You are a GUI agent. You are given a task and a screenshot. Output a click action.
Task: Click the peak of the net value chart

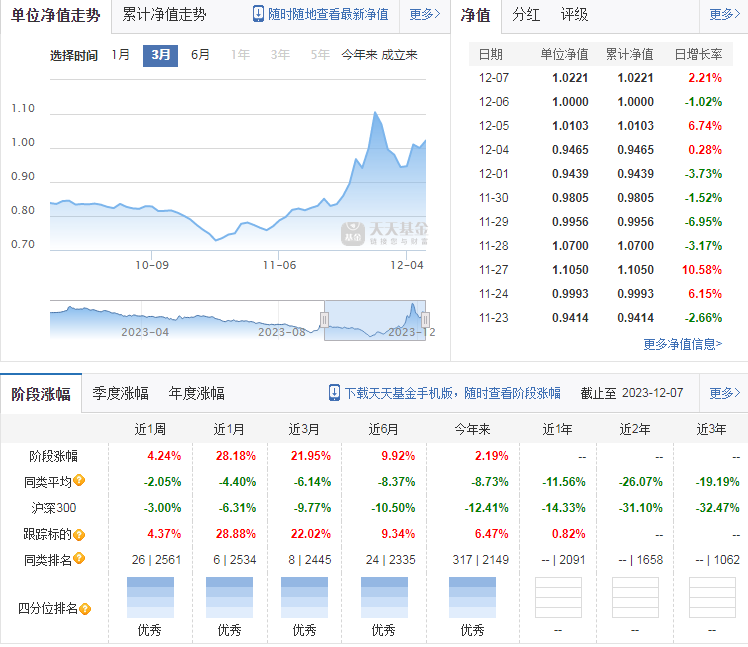375,112
